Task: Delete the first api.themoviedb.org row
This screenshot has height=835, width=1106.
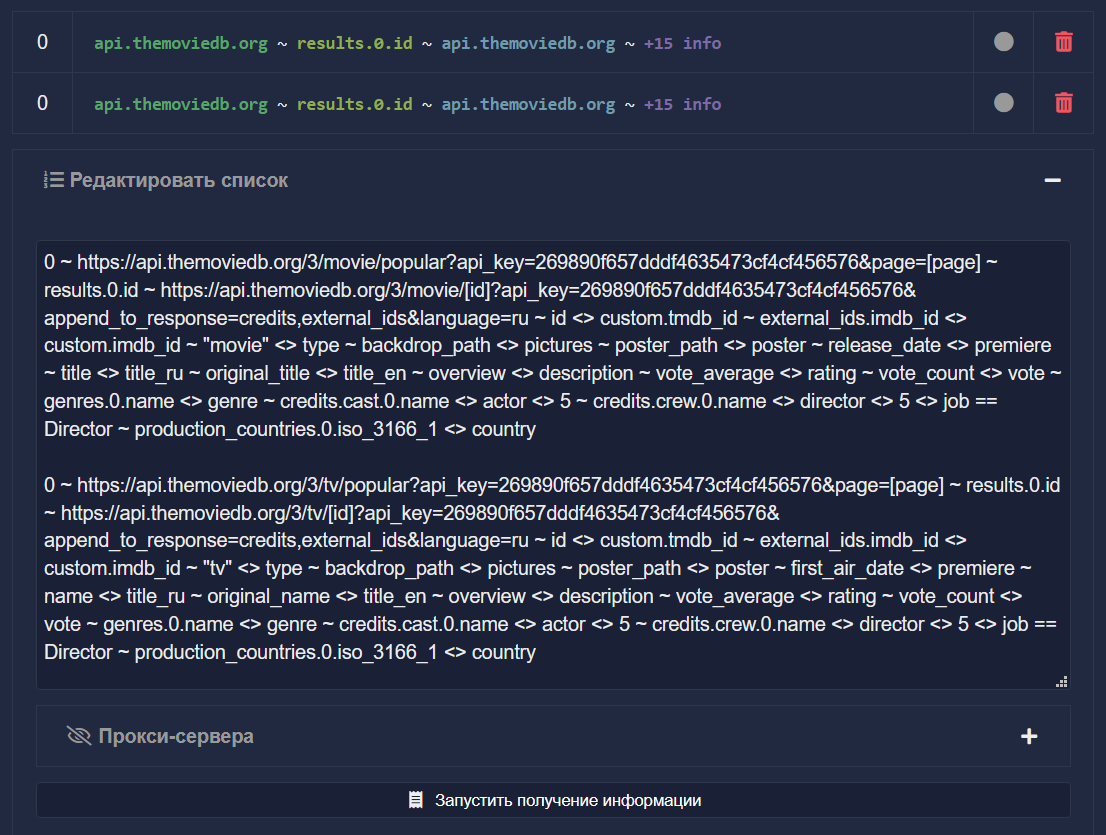Action: point(1064,42)
